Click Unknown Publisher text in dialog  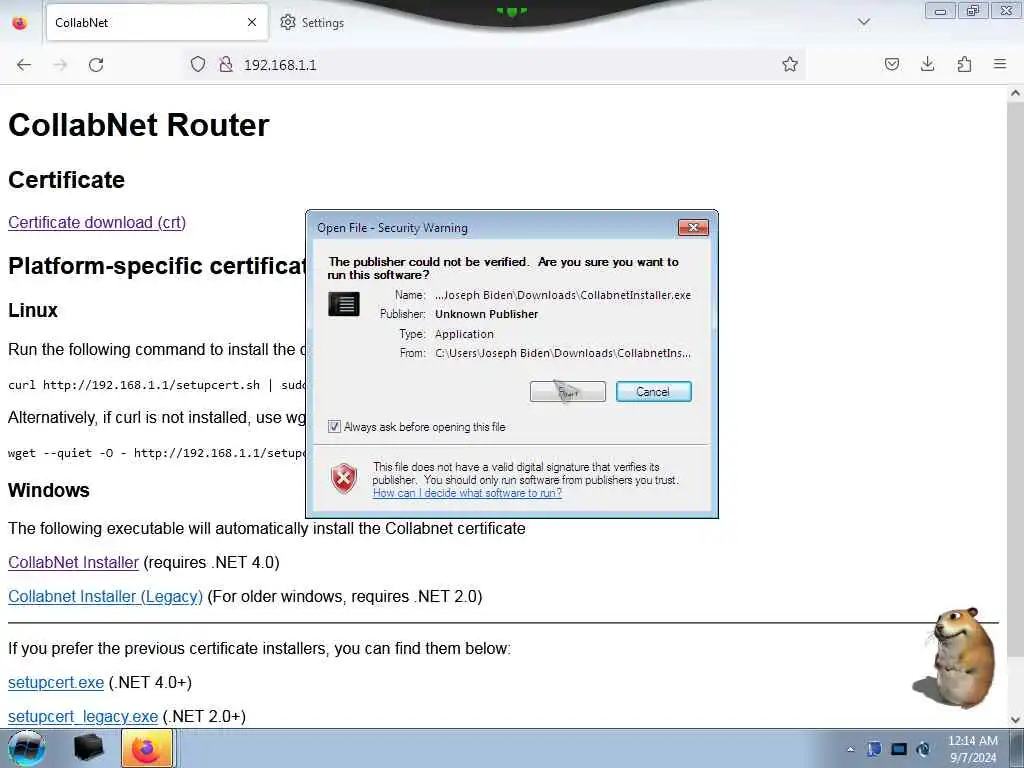tap(487, 314)
